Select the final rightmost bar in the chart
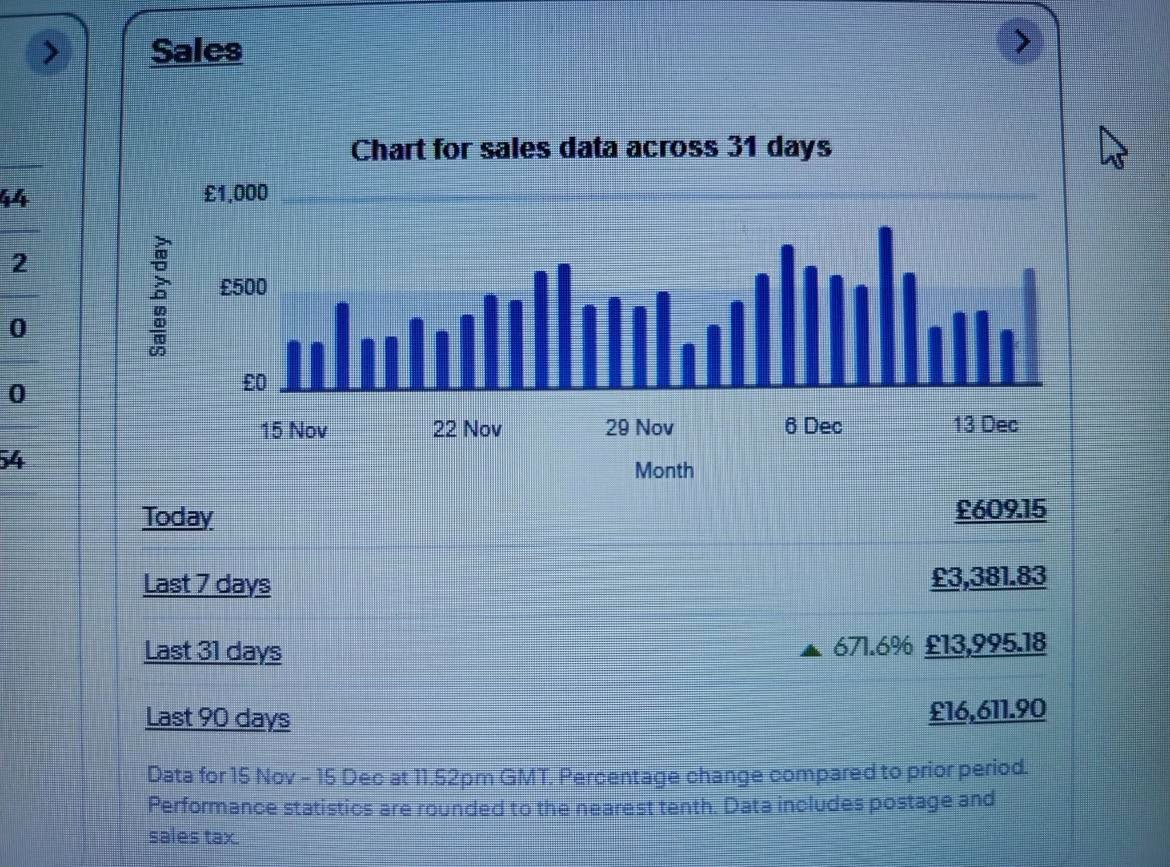 [1029, 327]
